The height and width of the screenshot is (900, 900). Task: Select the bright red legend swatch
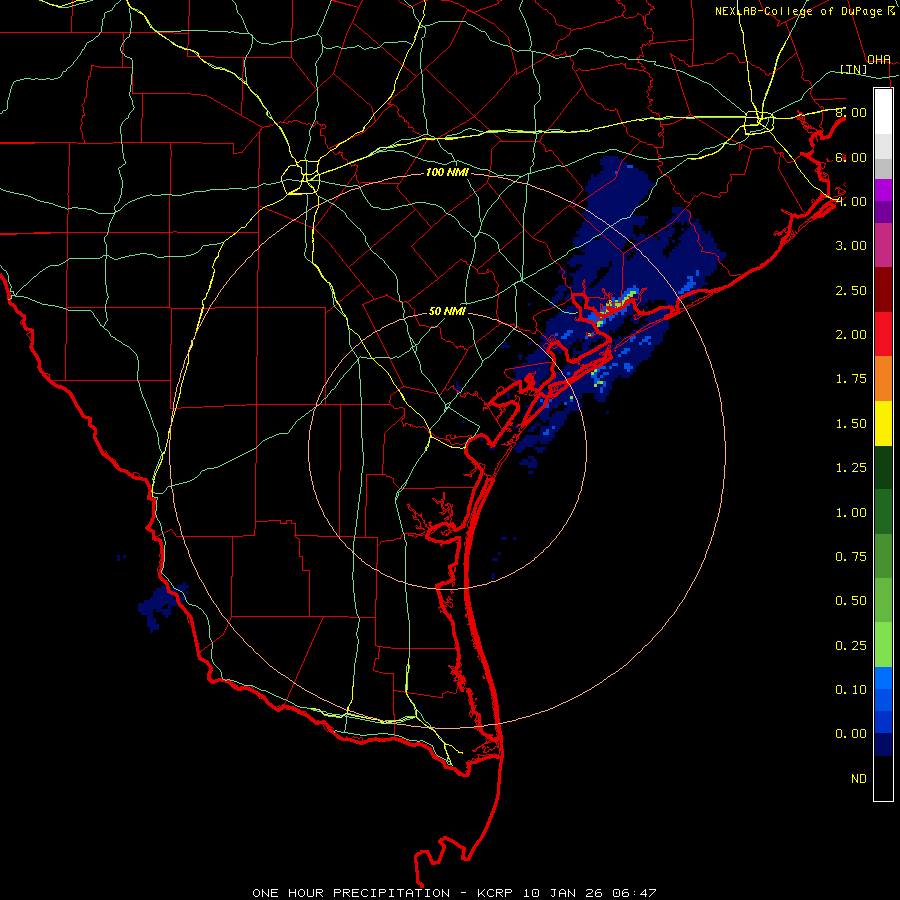[x=883, y=334]
